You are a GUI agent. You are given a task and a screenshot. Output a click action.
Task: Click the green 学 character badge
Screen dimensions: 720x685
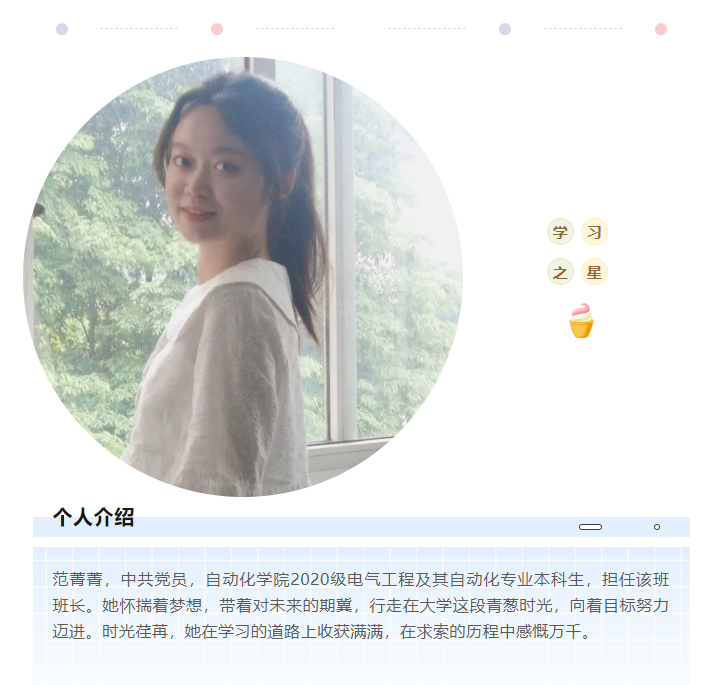(560, 232)
